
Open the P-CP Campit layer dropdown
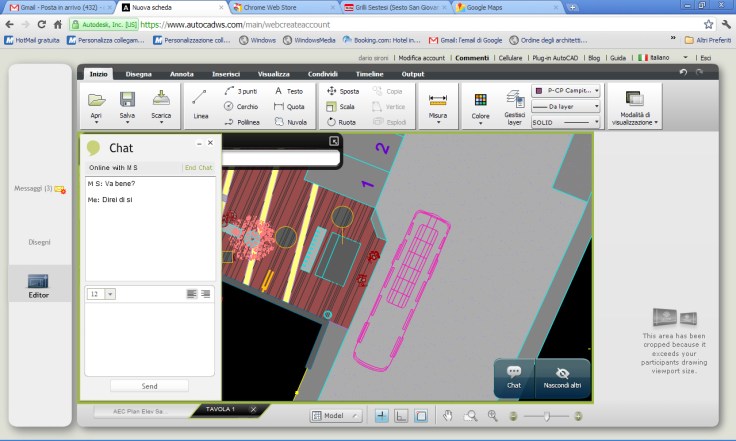(566, 90)
